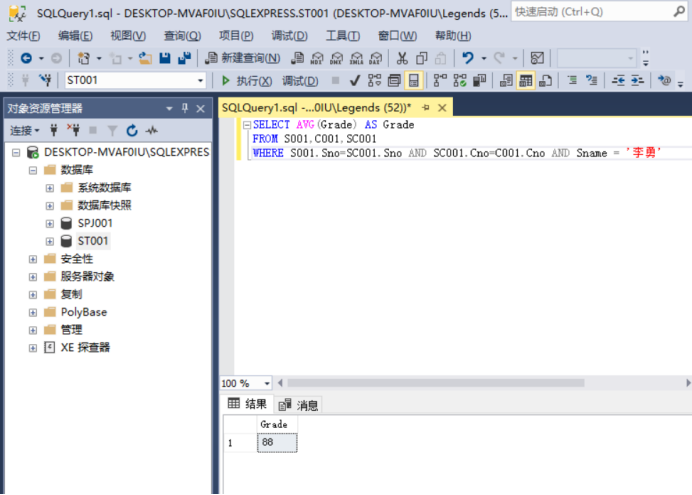Expand the ST001 database node

click(50, 241)
